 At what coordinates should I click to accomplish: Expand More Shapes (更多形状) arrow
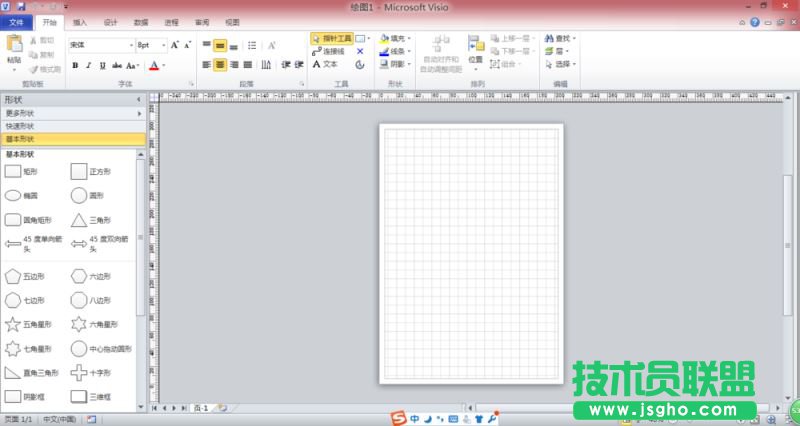click(139, 113)
